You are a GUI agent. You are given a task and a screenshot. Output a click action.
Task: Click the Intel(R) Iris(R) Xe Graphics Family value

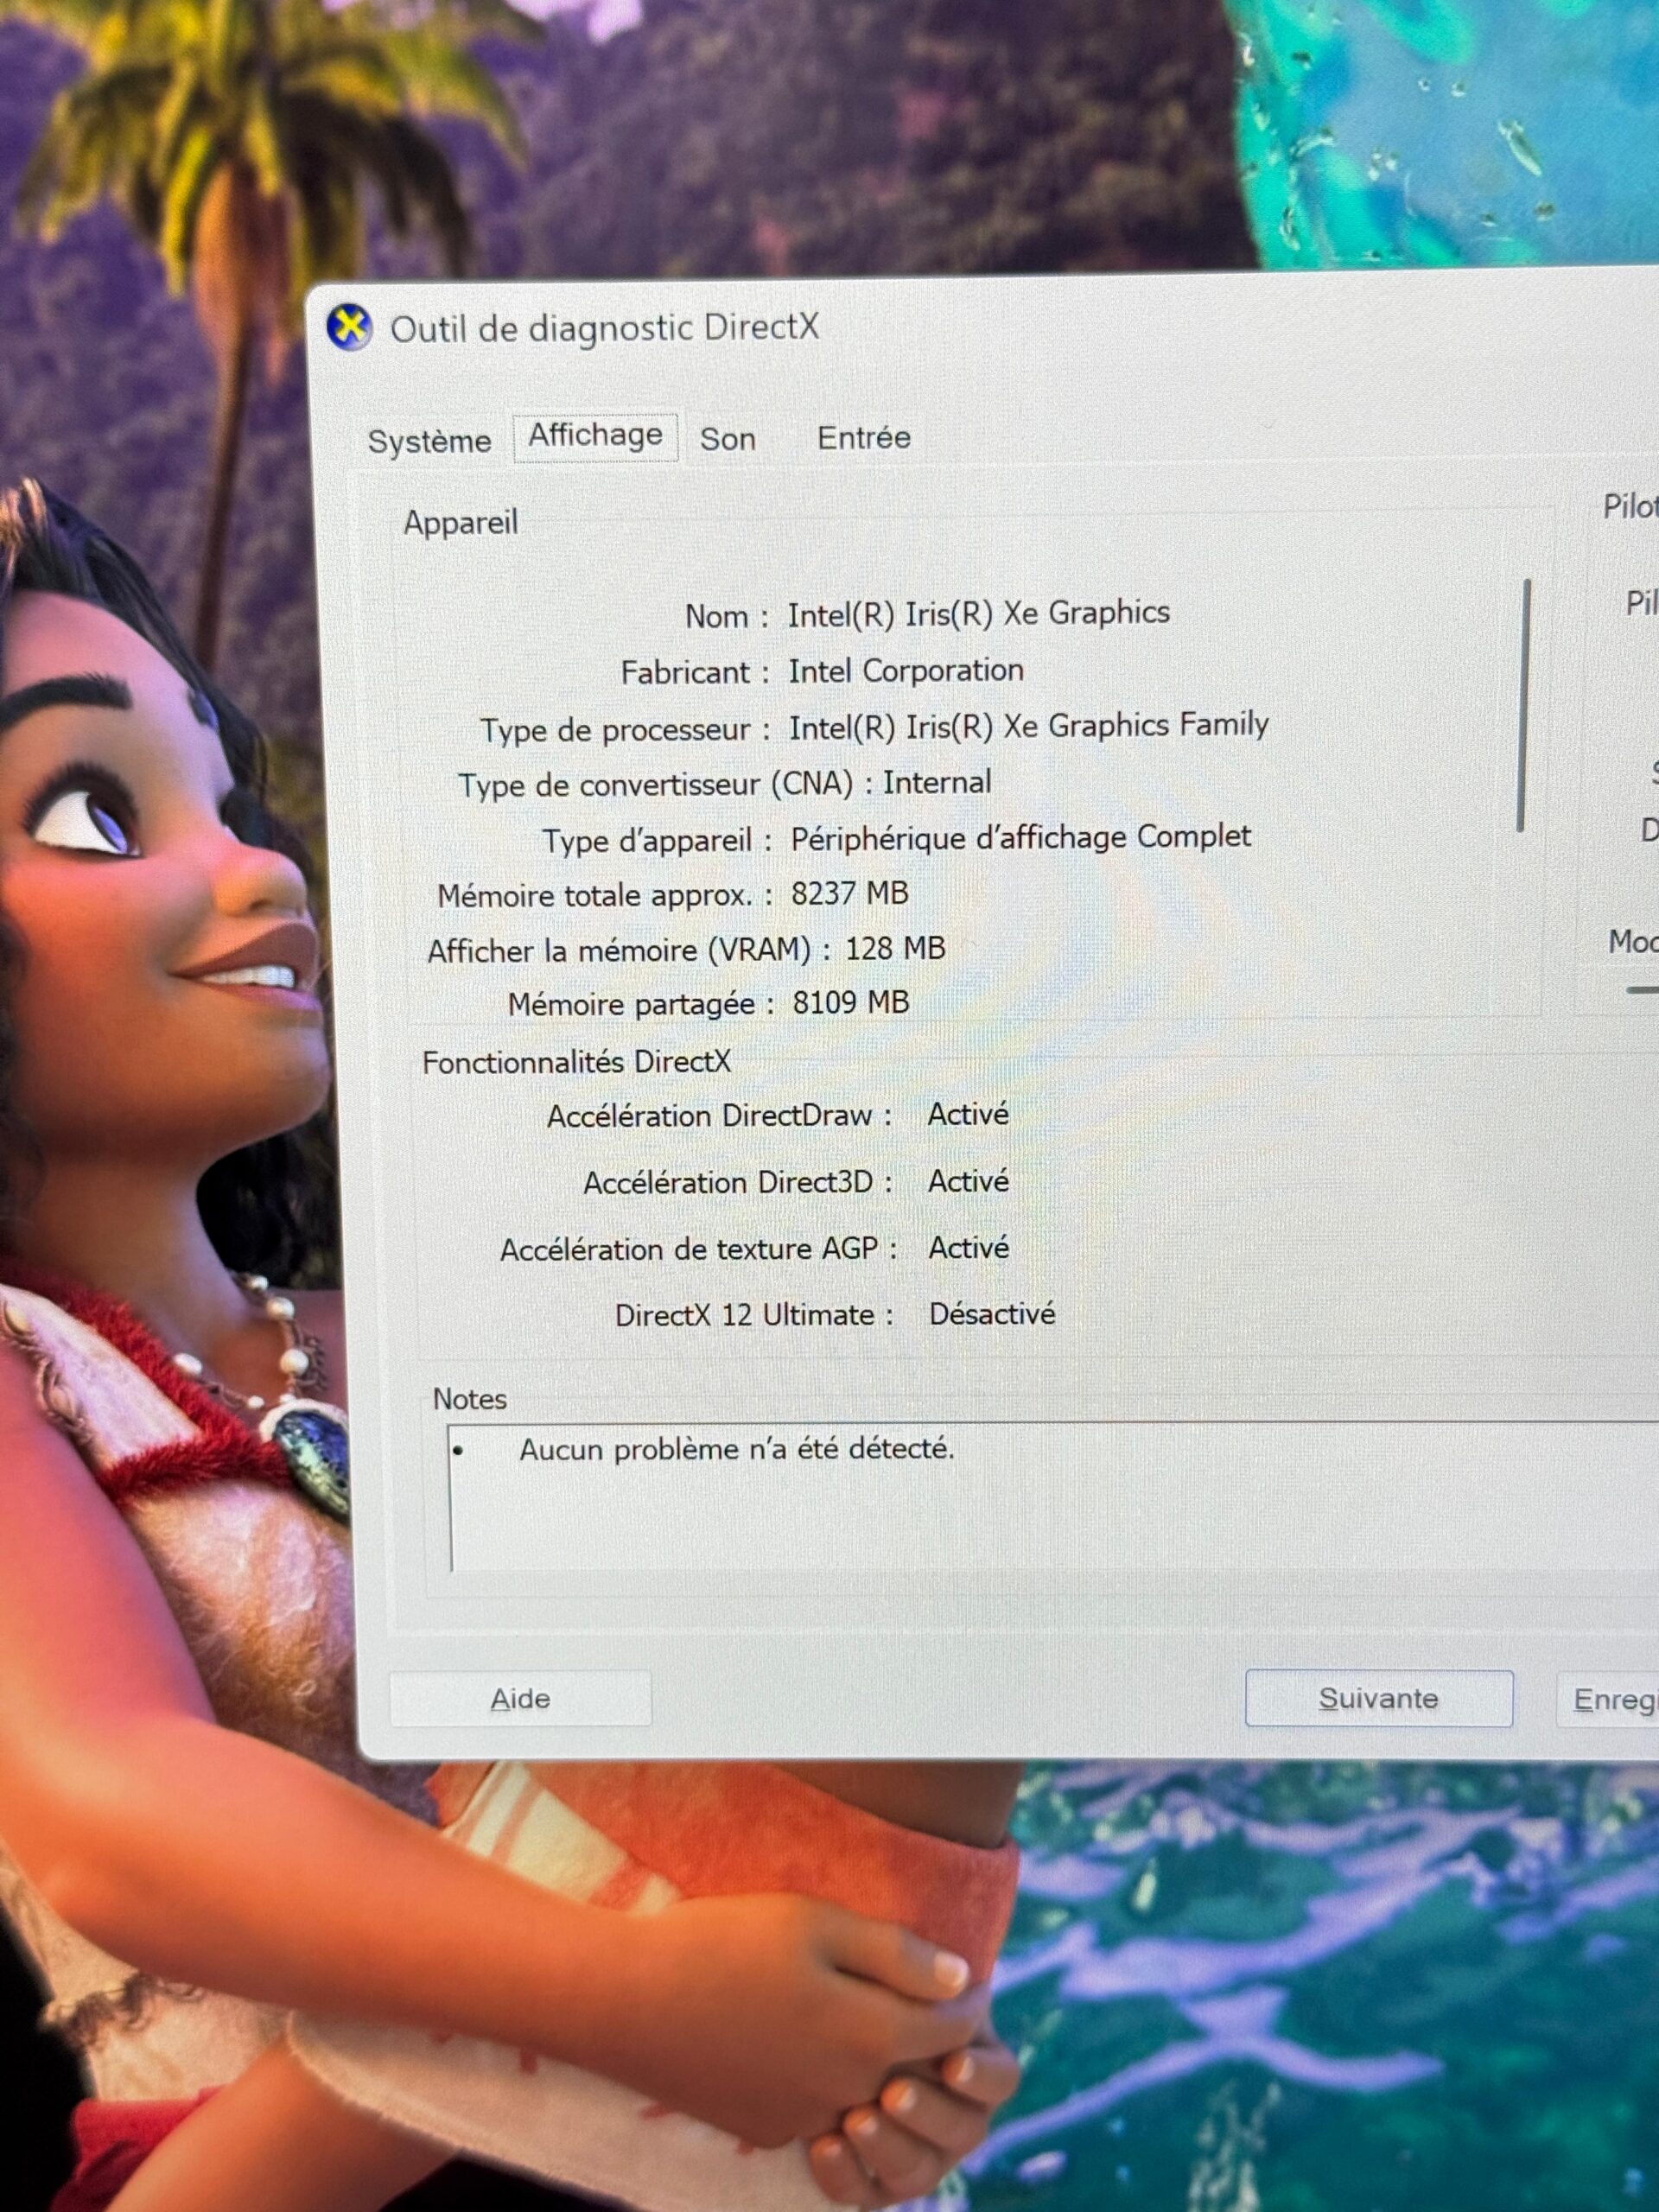(1028, 726)
